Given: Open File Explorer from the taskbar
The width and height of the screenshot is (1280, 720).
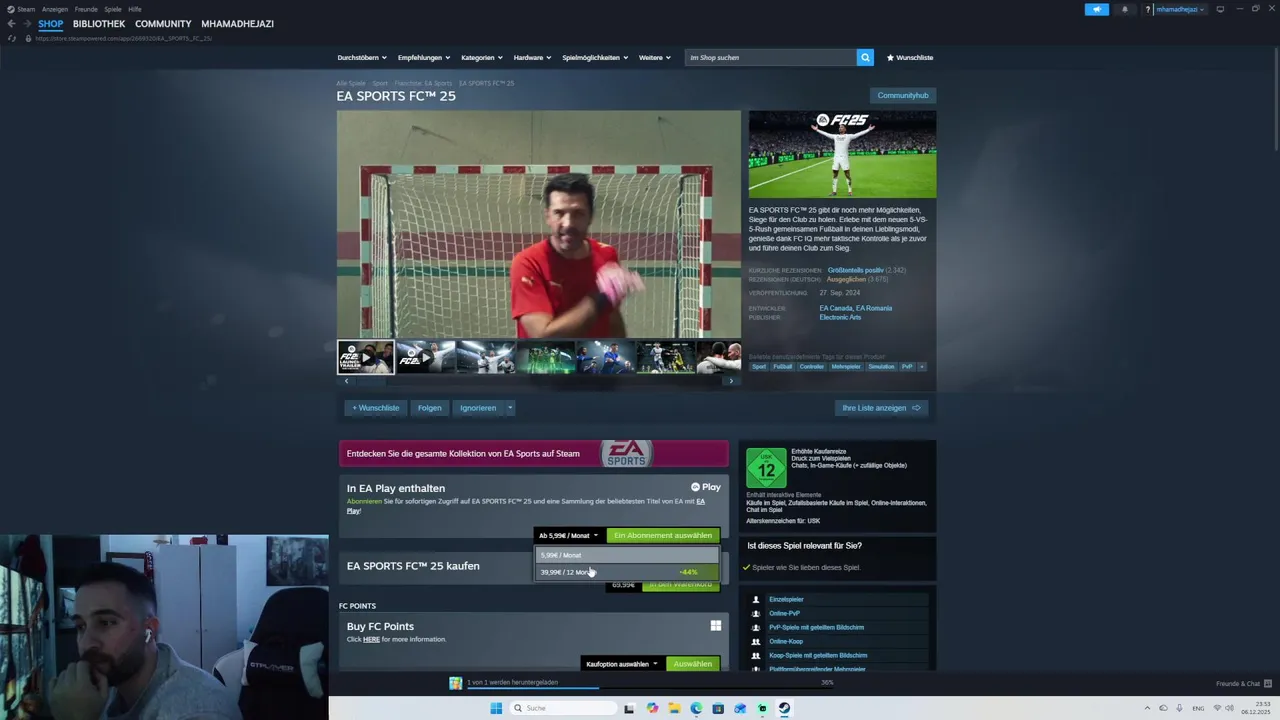Looking at the screenshot, I should [674, 708].
